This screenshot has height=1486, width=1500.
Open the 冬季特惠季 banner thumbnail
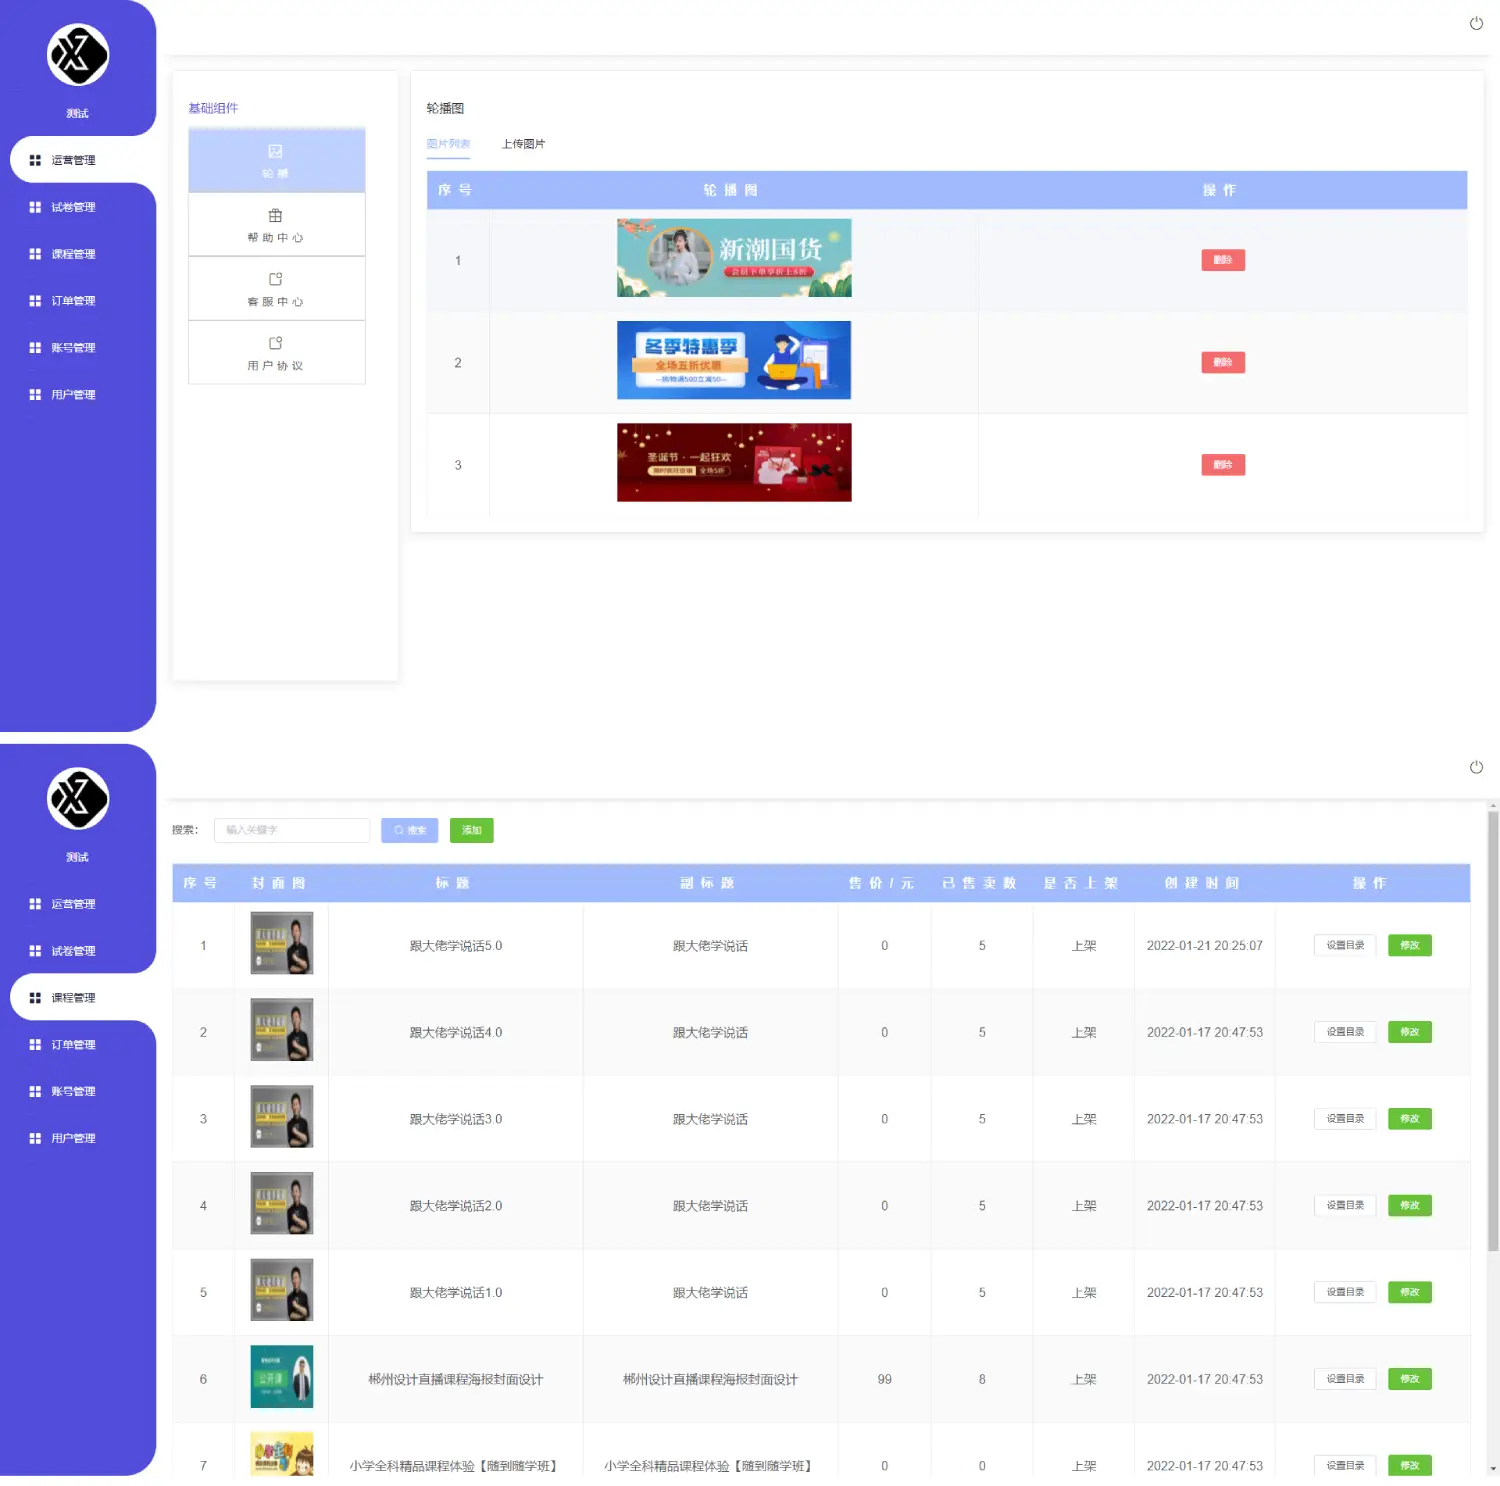point(734,360)
